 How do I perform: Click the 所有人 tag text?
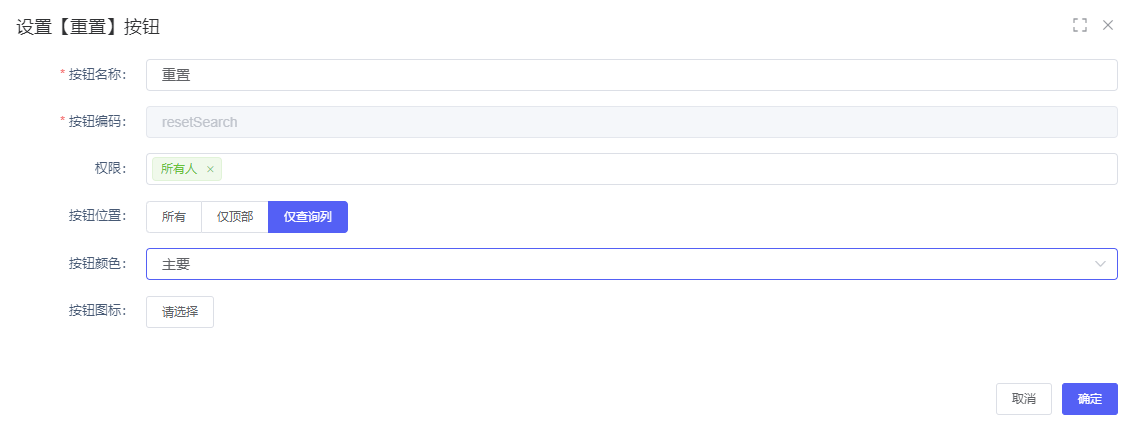[179, 170]
